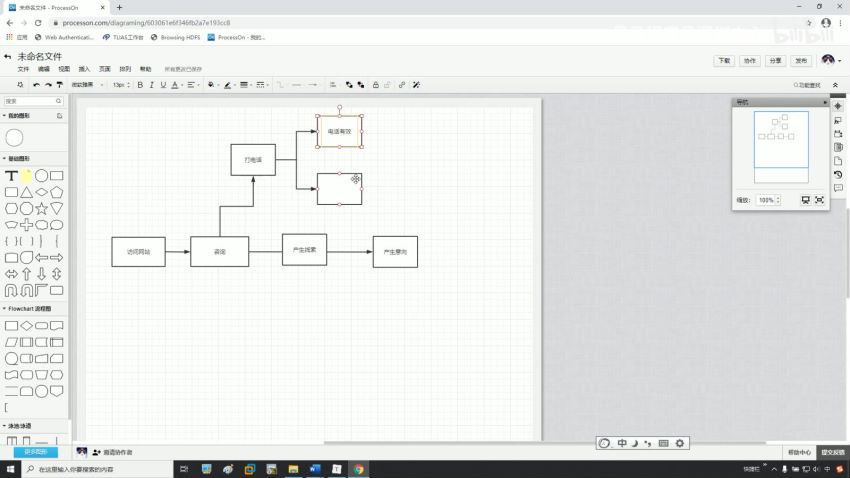Open line width dropdown

point(244,85)
